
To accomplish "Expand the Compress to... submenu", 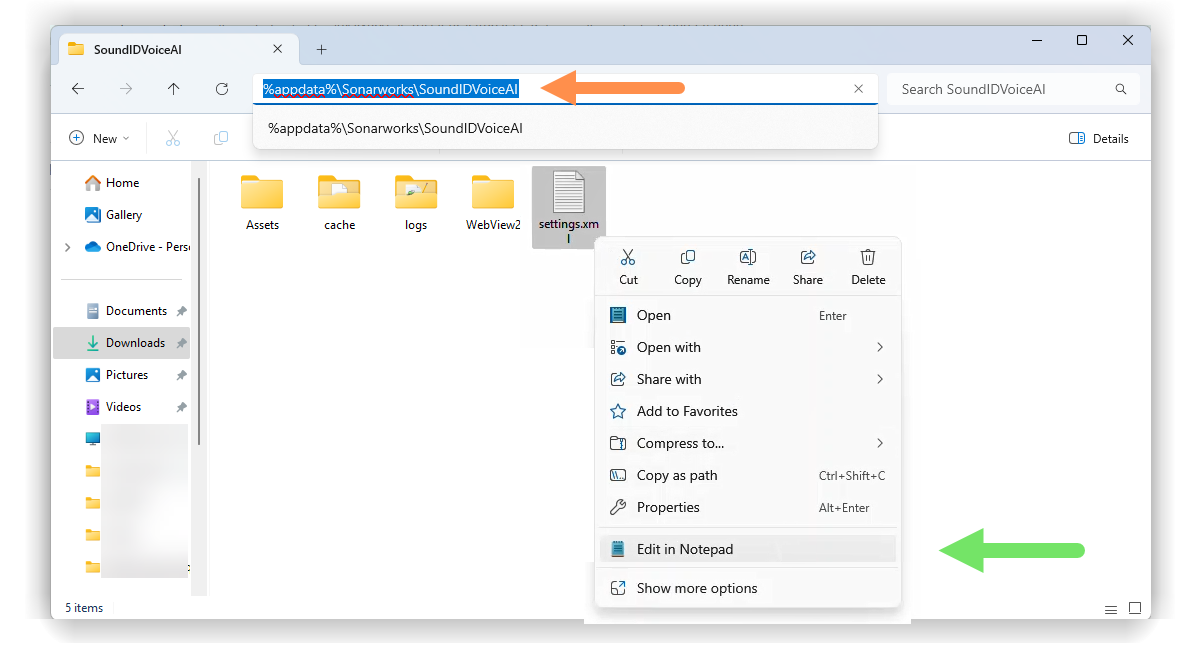I will (x=747, y=443).
